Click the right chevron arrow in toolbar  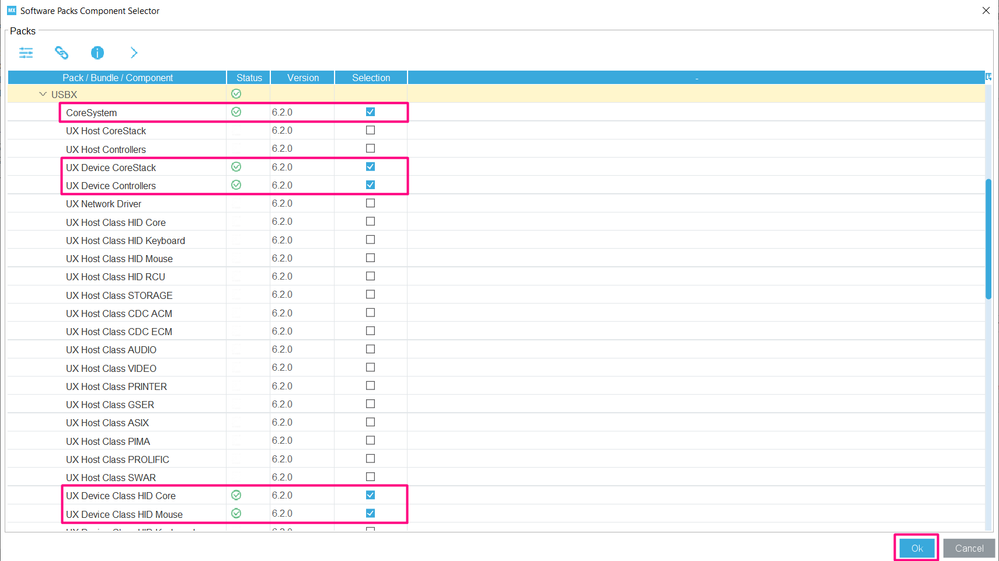pyautogui.click(x=134, y=53)
